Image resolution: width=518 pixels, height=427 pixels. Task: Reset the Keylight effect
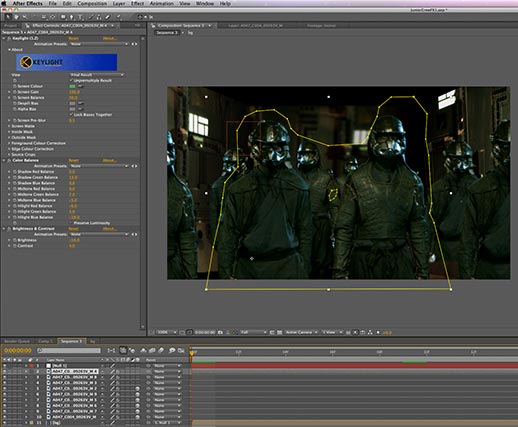(x=73, y=38)
